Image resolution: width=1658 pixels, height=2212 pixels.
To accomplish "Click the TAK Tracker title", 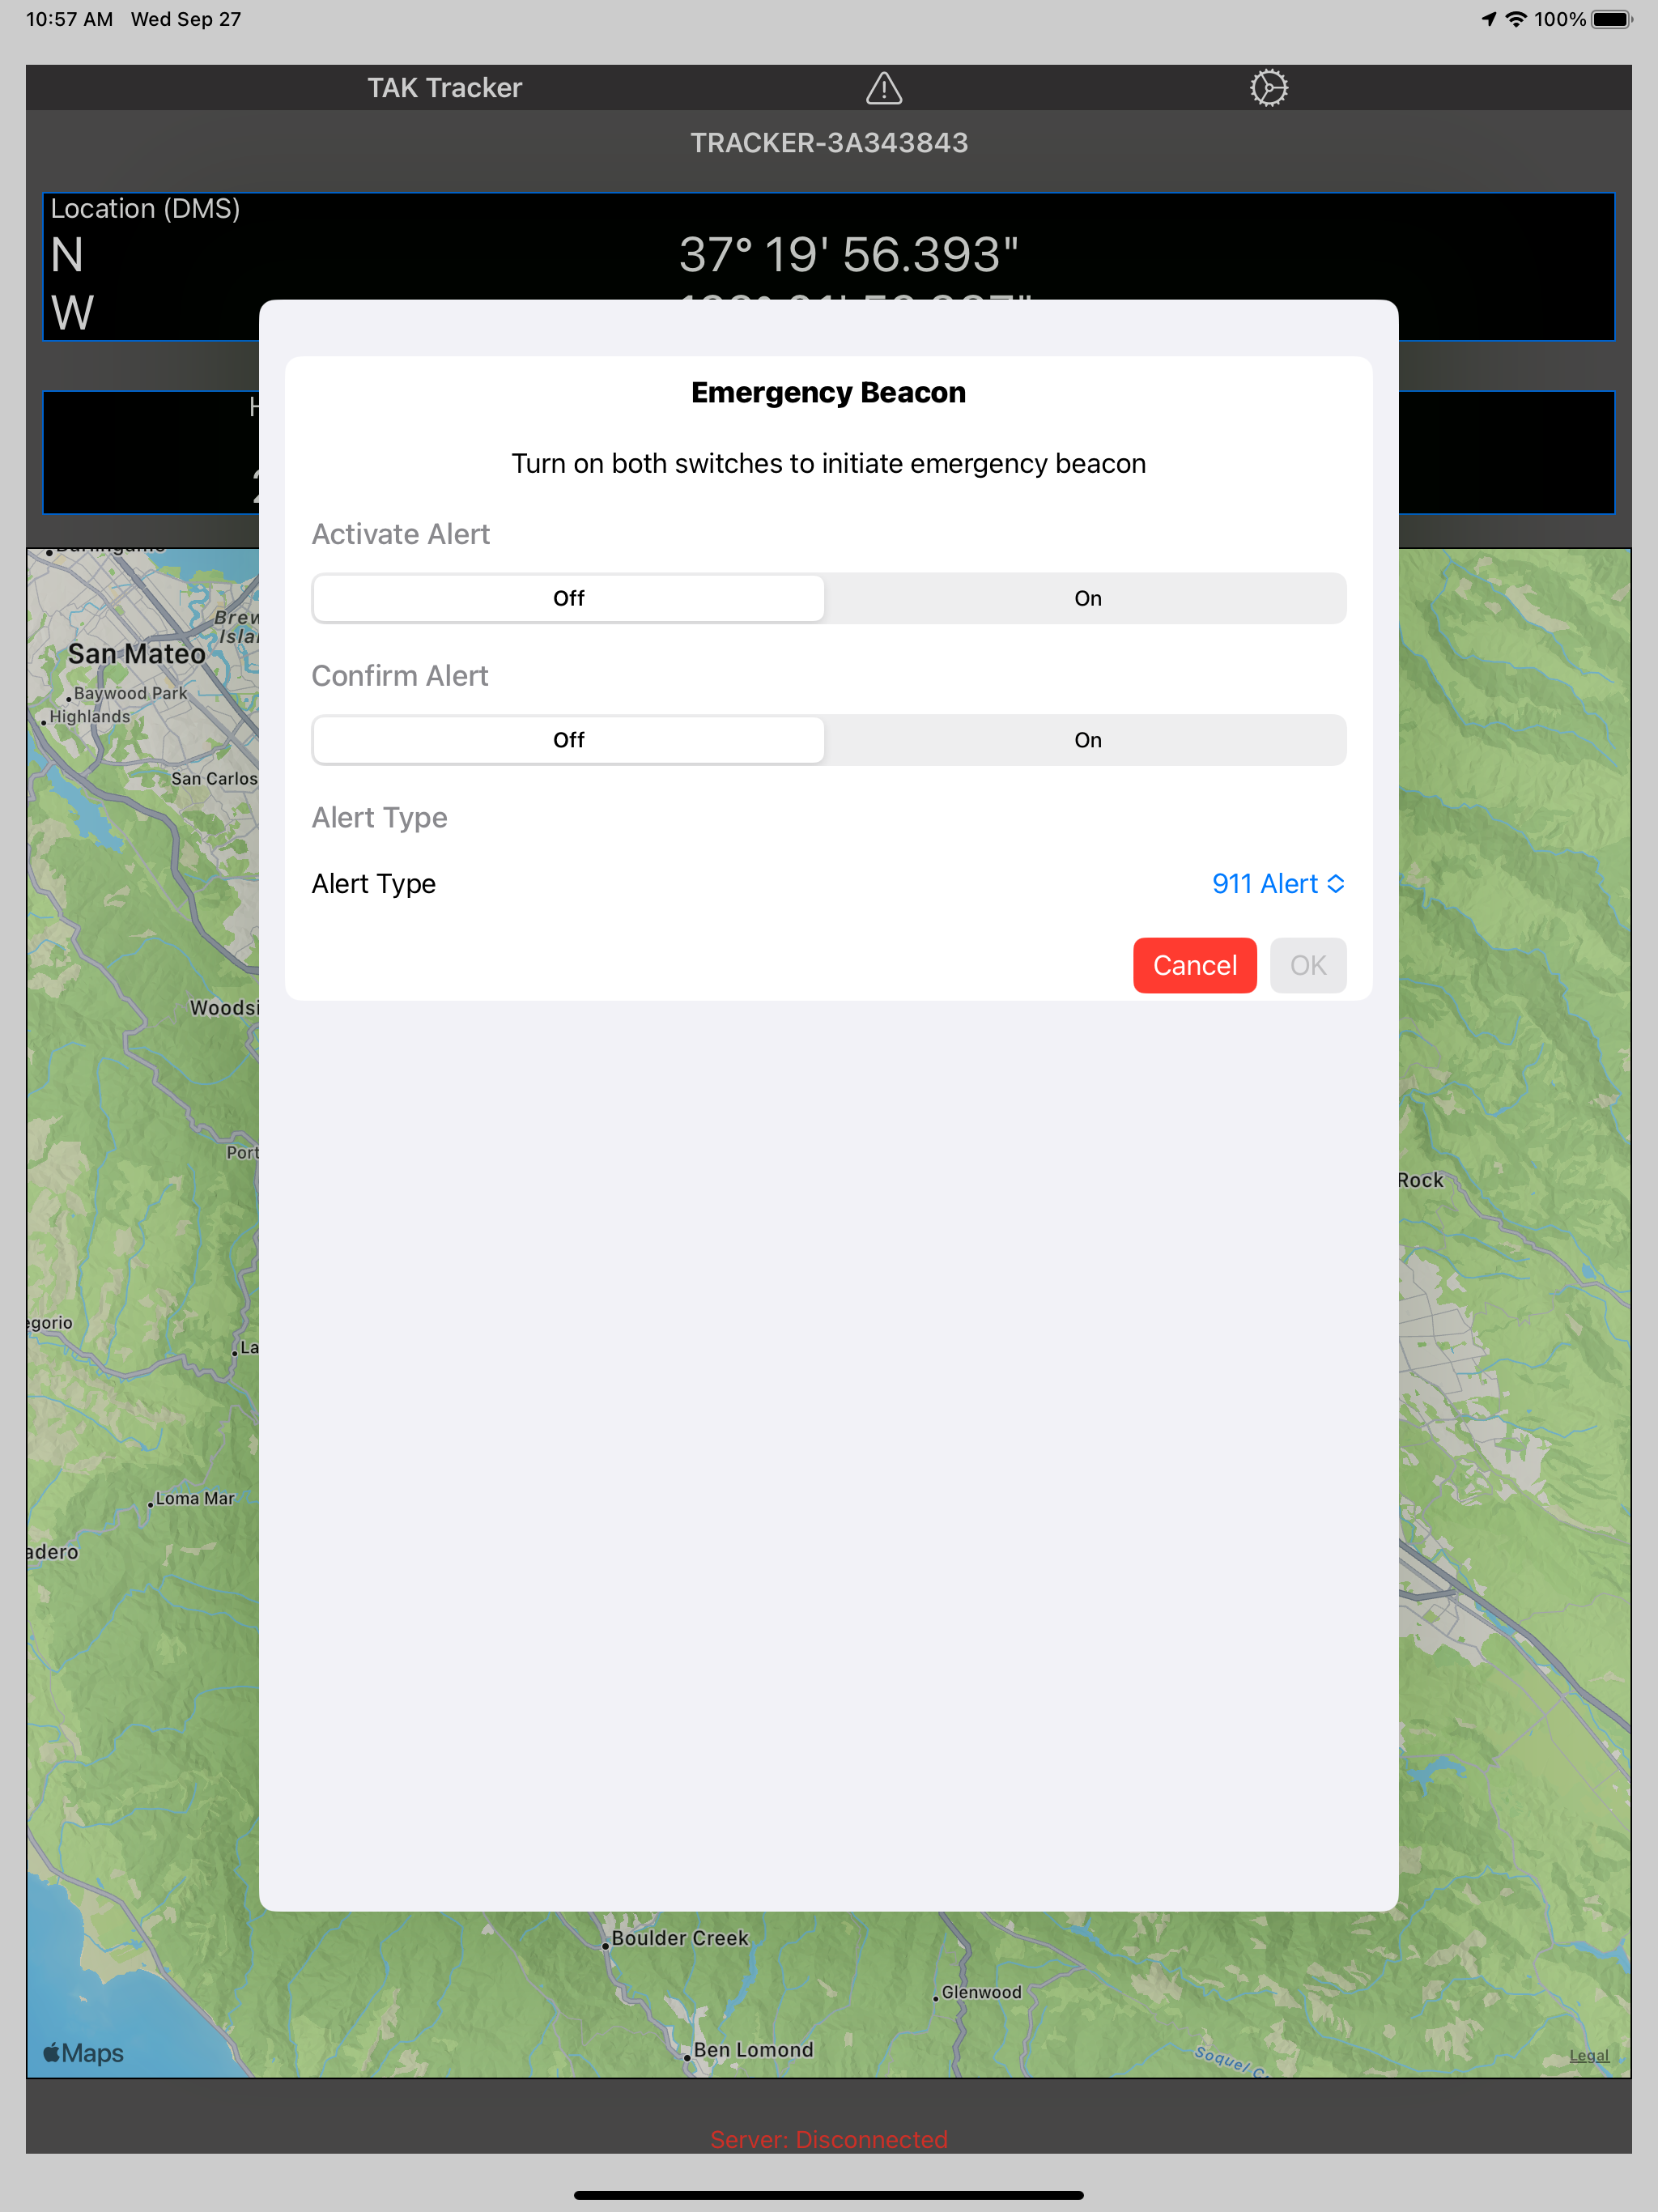I will tap(445, 88).
